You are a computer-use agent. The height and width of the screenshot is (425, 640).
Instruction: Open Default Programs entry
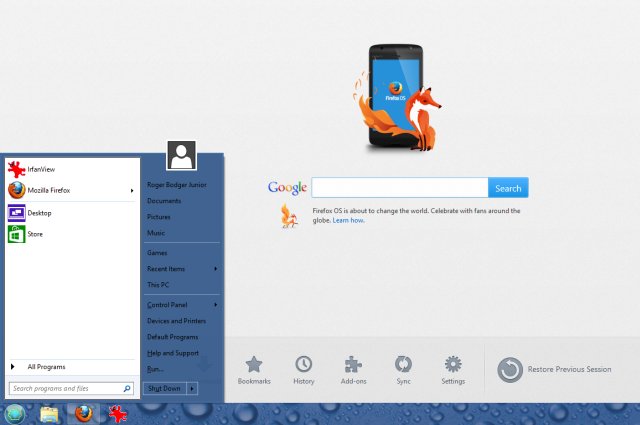173,337
